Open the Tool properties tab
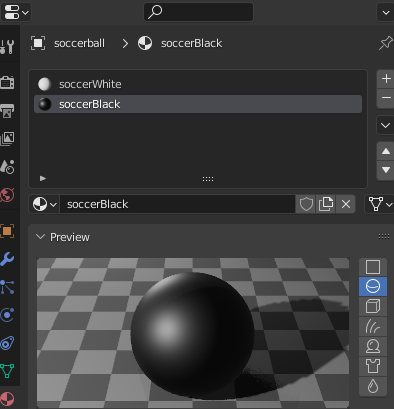The image size is (394, 409). pyautogui.click(x=7, y=47)
